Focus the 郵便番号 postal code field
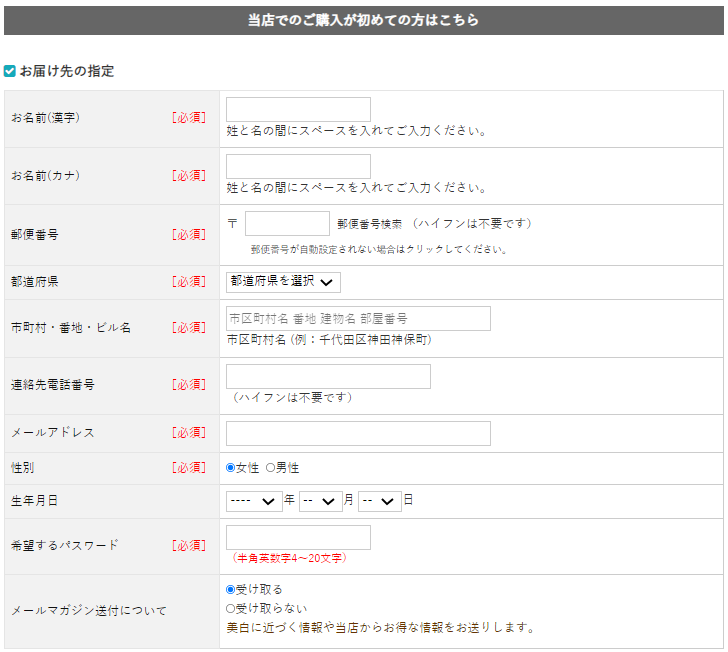728x652 pixels. pos(287,224)
